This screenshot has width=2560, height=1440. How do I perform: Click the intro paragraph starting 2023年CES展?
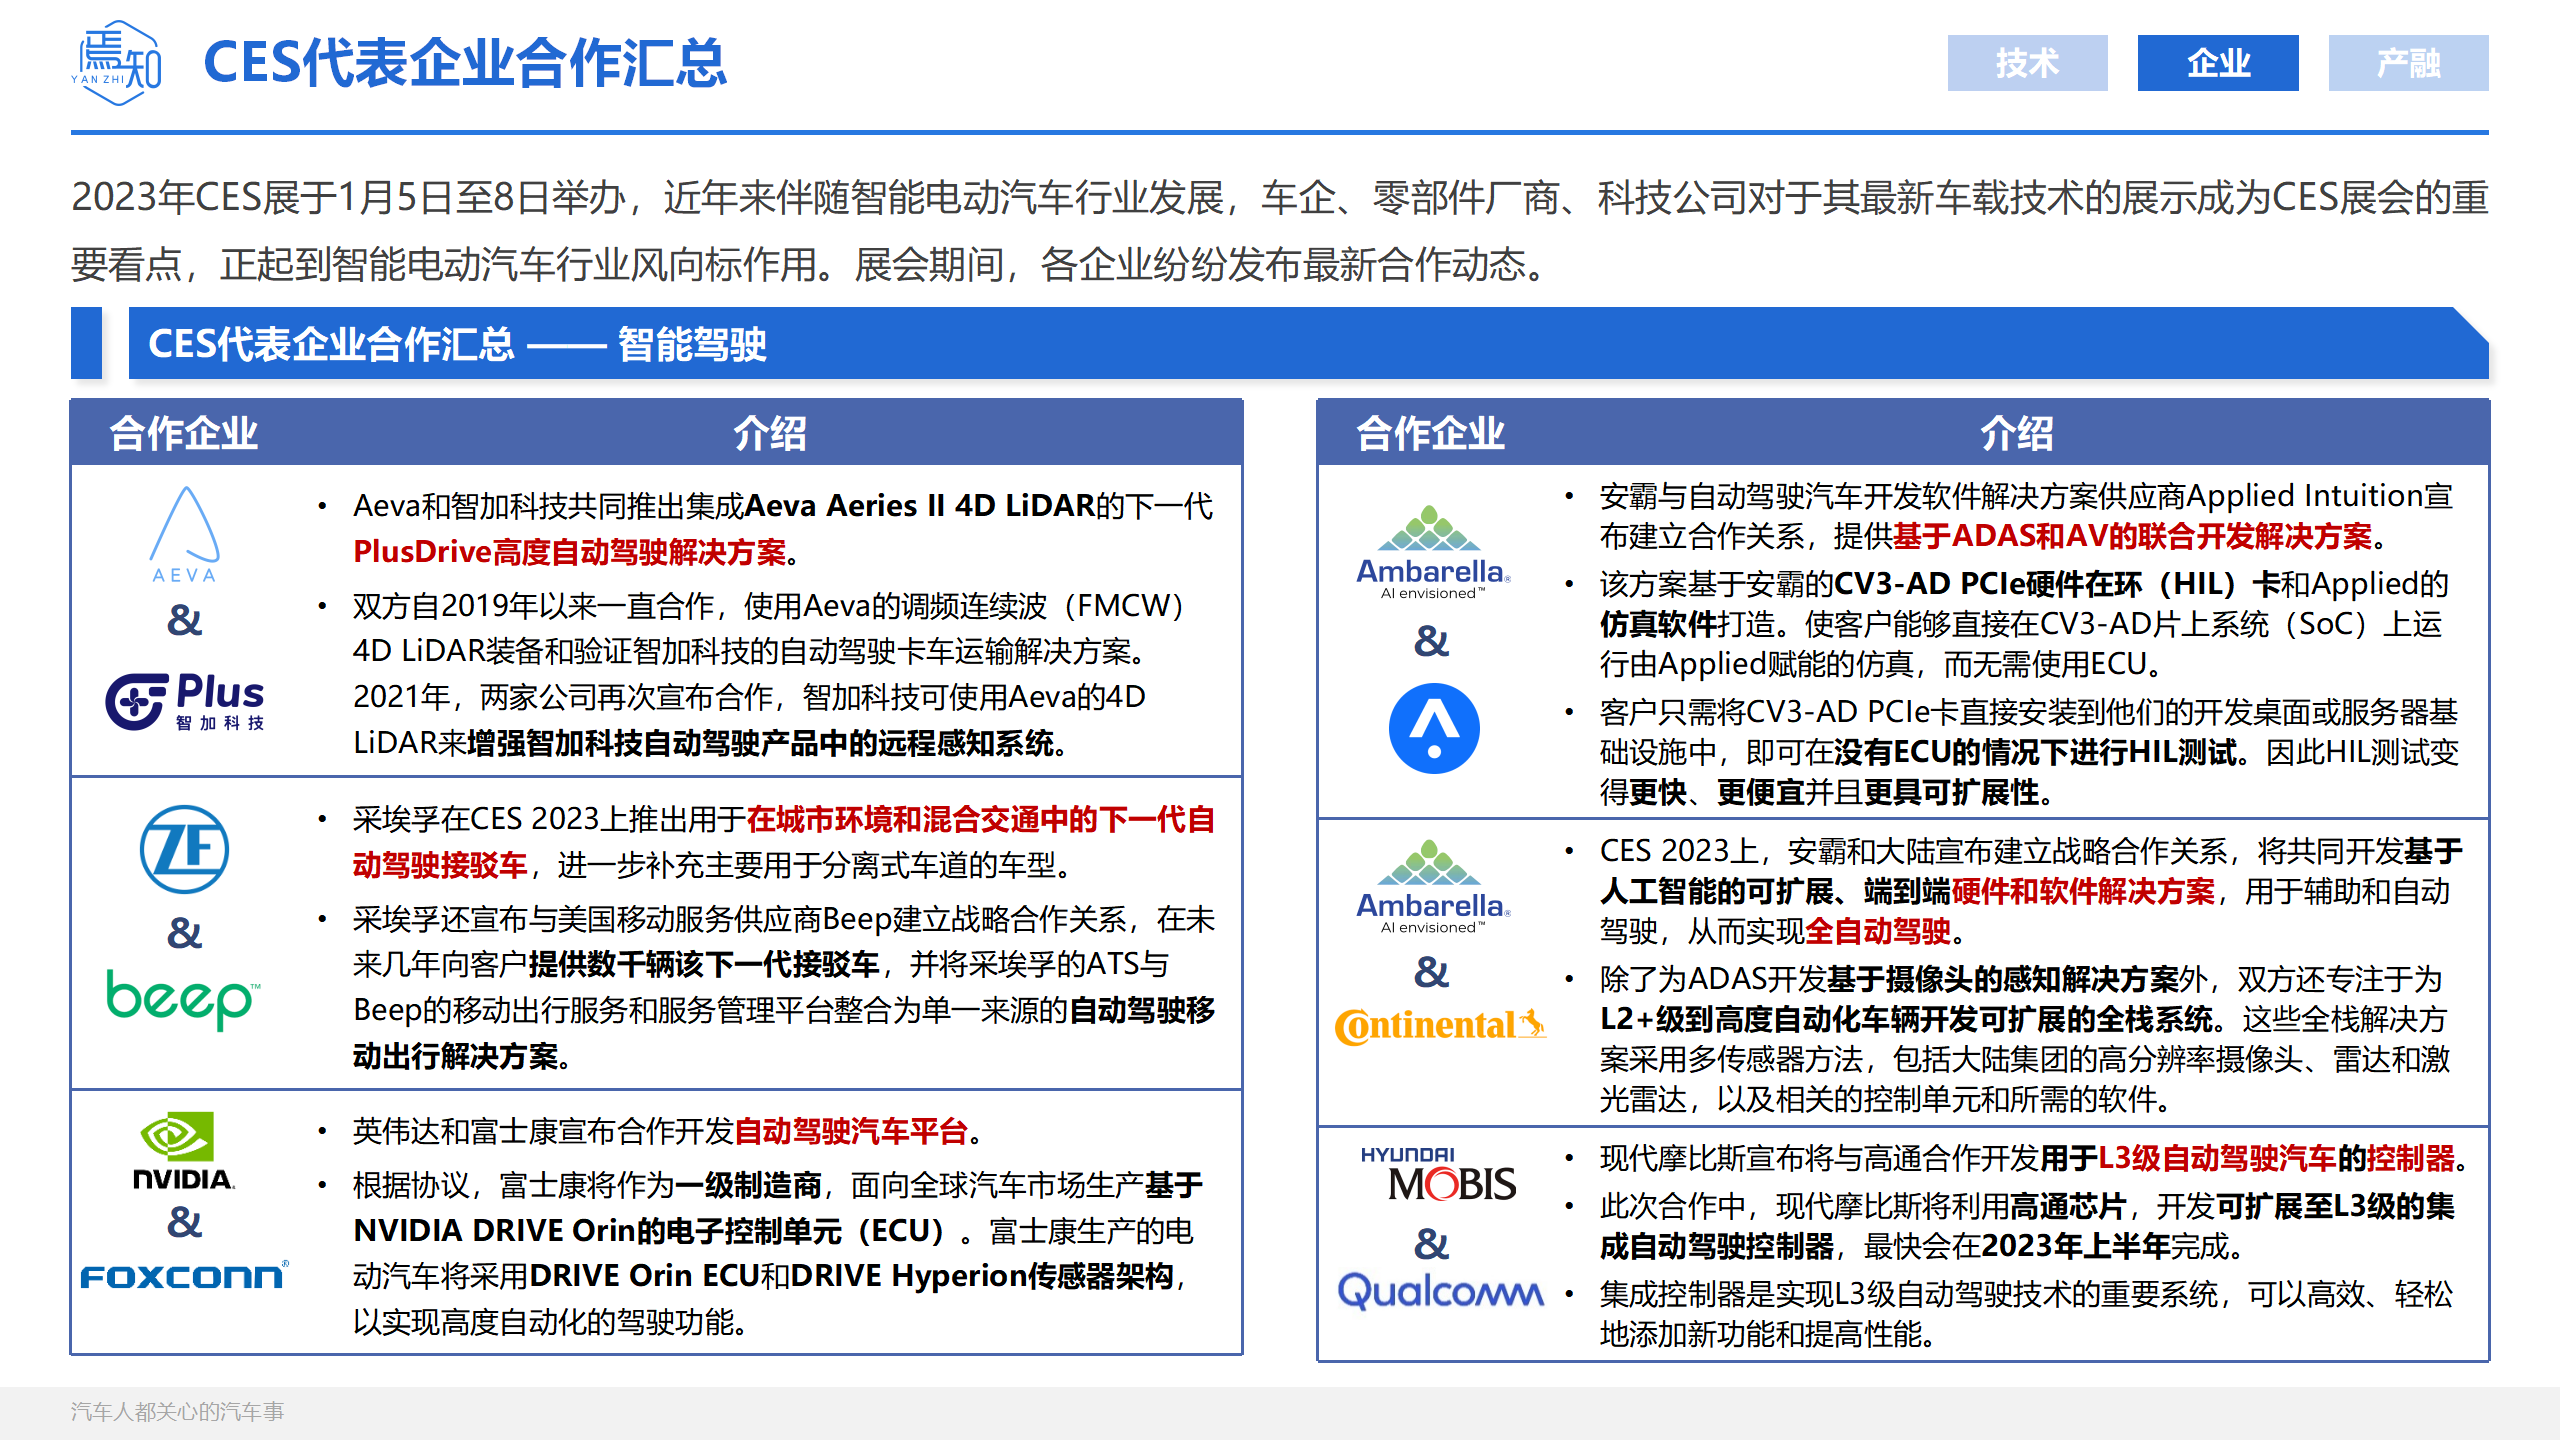(1279, 230)
